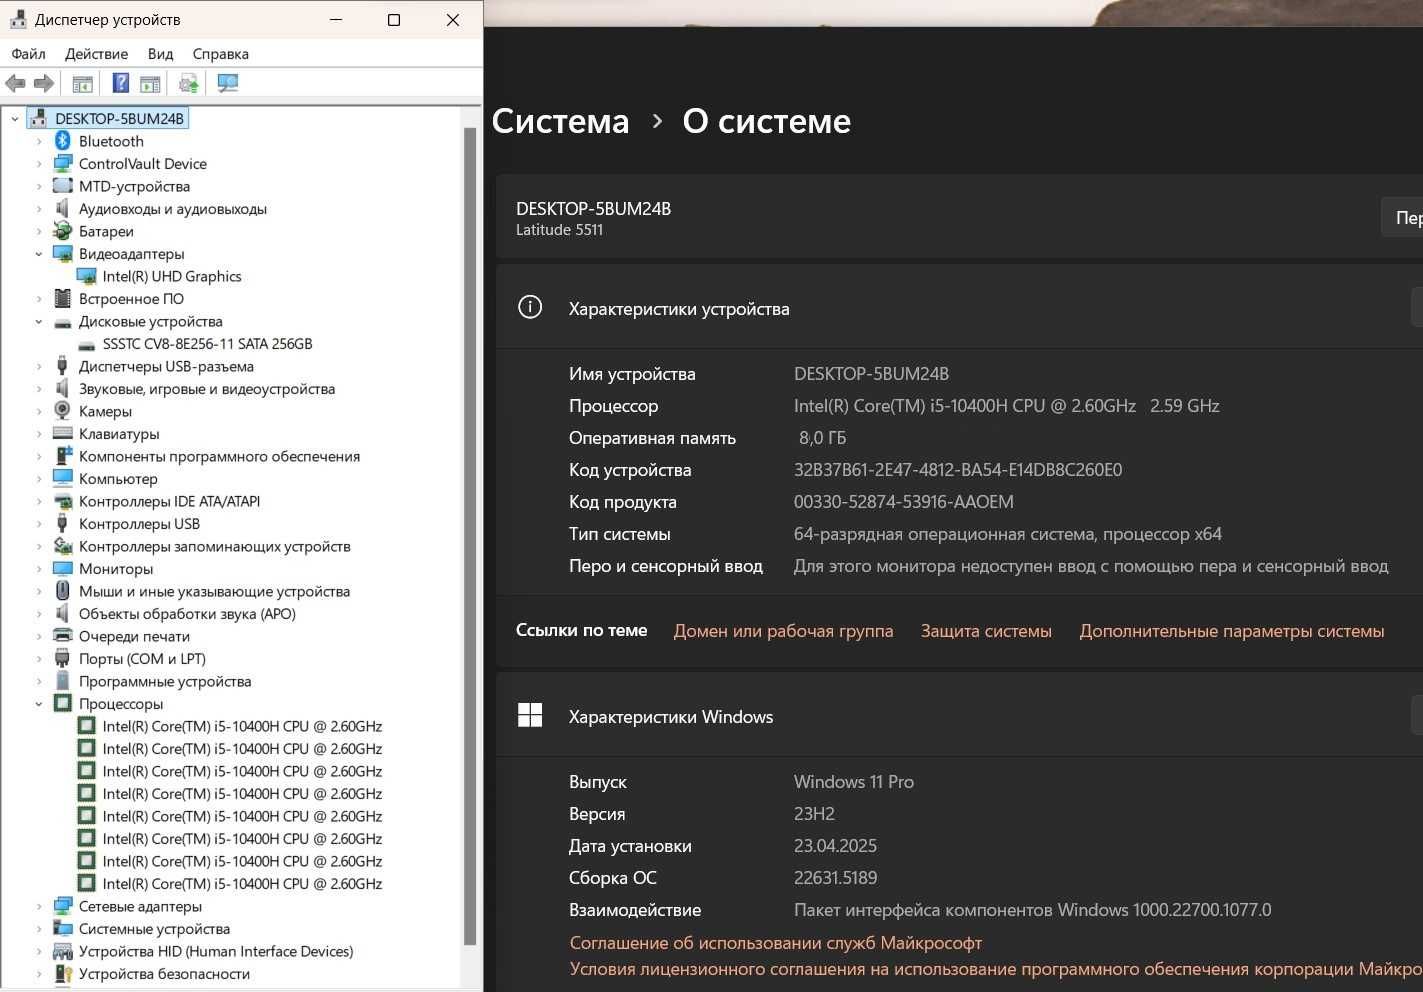Click the Help question mark toolbar icon
This screenshot has width=1423, height=992.
pos(121,84)
